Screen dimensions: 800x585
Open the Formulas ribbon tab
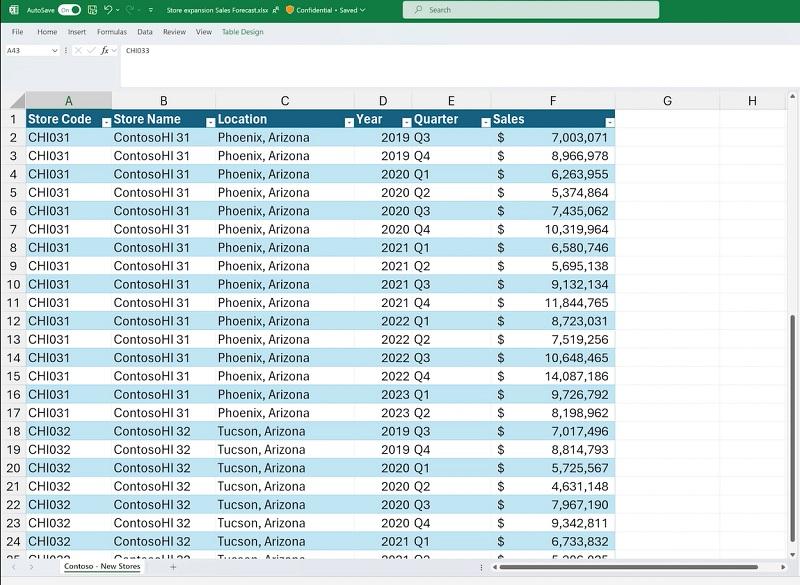coord(112,31)
